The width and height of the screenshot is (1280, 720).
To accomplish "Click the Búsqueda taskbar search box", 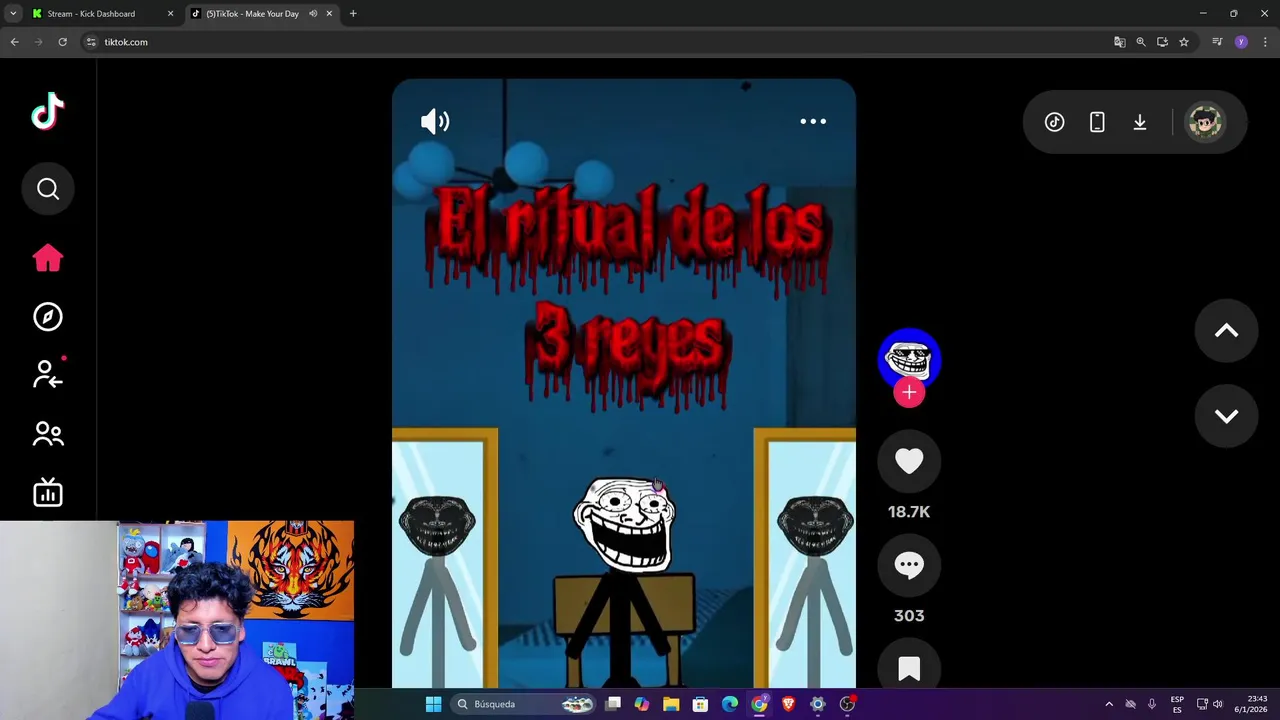I will tap(525, 704).
